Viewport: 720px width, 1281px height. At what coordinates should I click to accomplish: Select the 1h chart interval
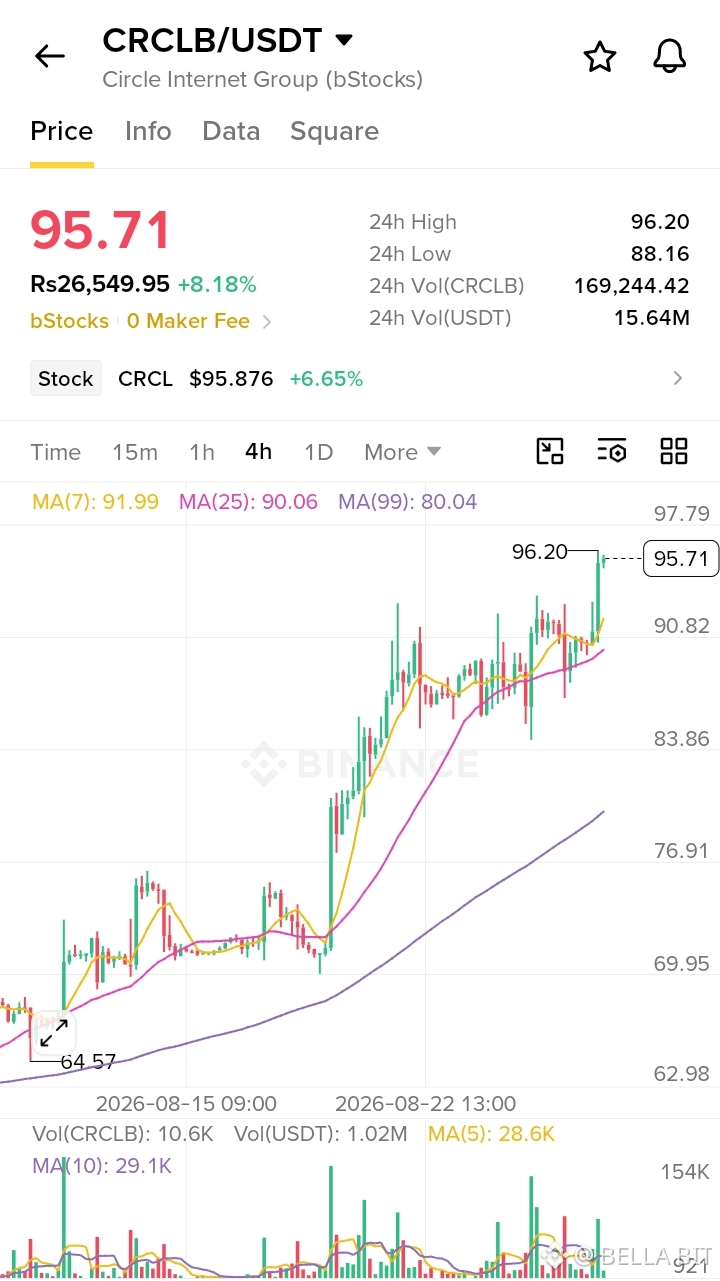(x=202, y=452)
